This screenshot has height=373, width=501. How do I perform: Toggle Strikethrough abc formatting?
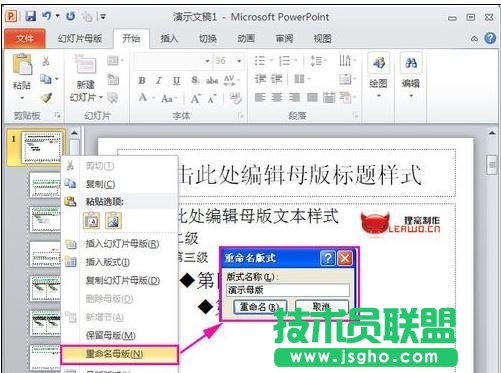tap(212, 80)
